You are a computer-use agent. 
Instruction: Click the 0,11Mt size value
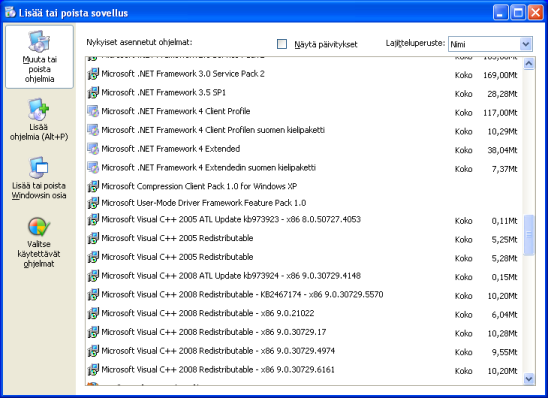tap(504, 221)
